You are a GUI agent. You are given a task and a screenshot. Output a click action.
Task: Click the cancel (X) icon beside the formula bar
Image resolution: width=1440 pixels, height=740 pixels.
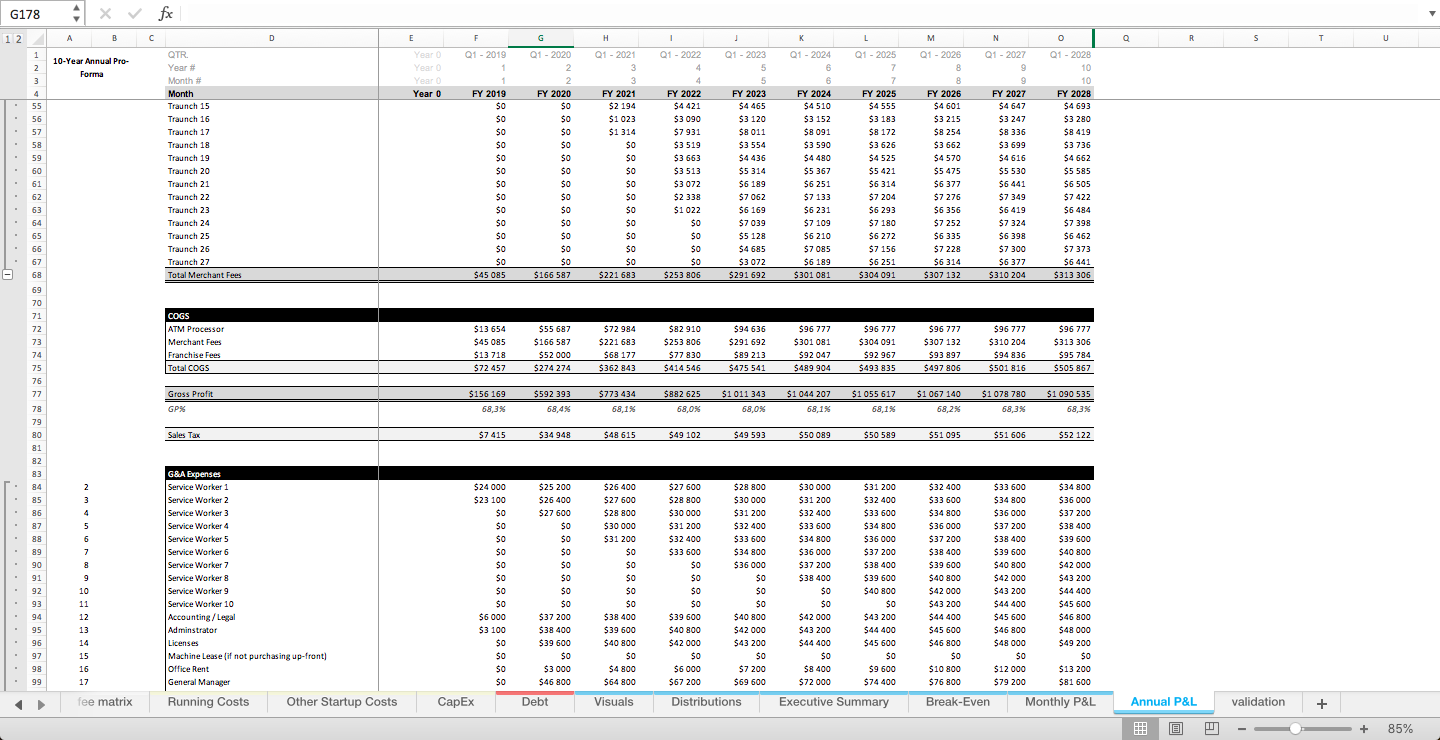point(104,12)
